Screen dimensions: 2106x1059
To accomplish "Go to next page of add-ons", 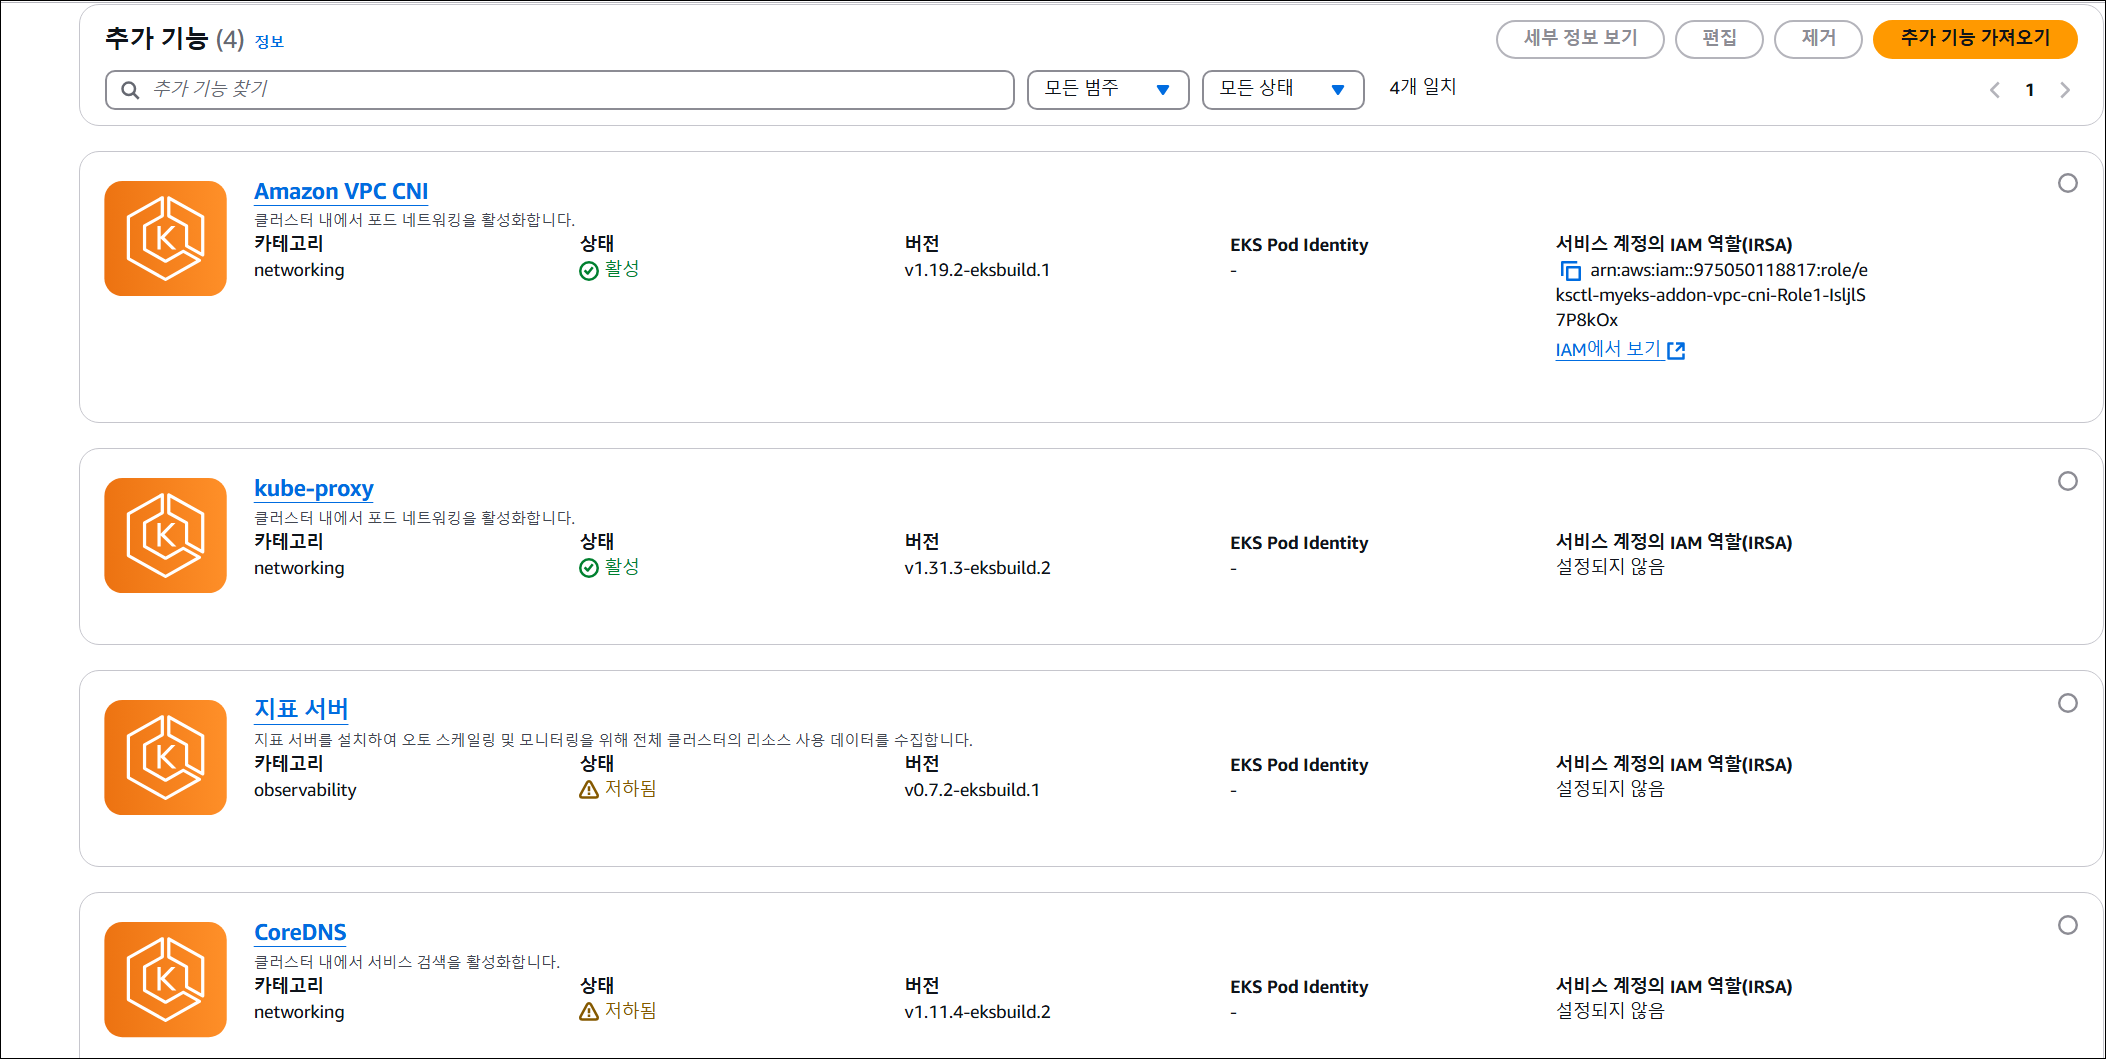I will coord(2065,90).
